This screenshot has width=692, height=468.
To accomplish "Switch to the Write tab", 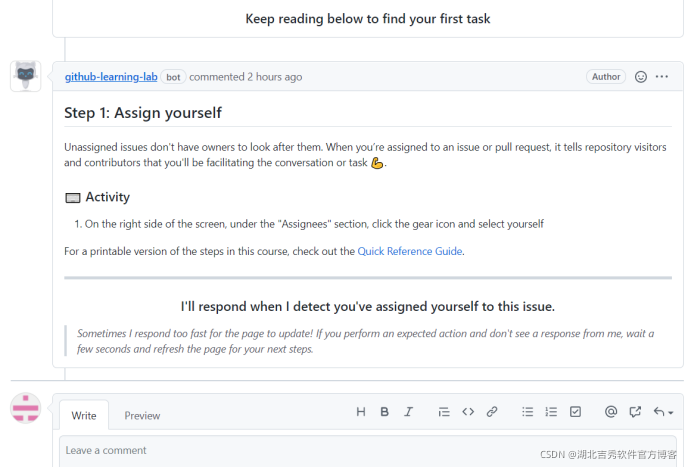I will tap(84, 415).
